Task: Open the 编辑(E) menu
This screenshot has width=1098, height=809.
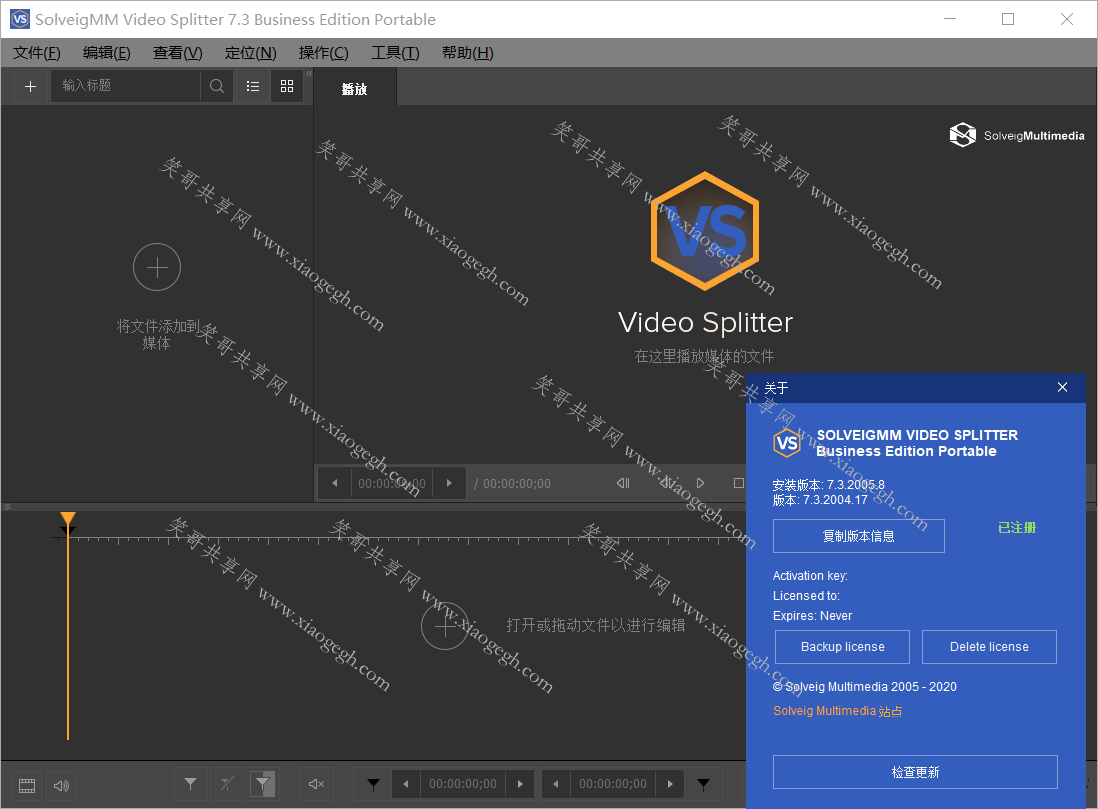Action: 106,53
